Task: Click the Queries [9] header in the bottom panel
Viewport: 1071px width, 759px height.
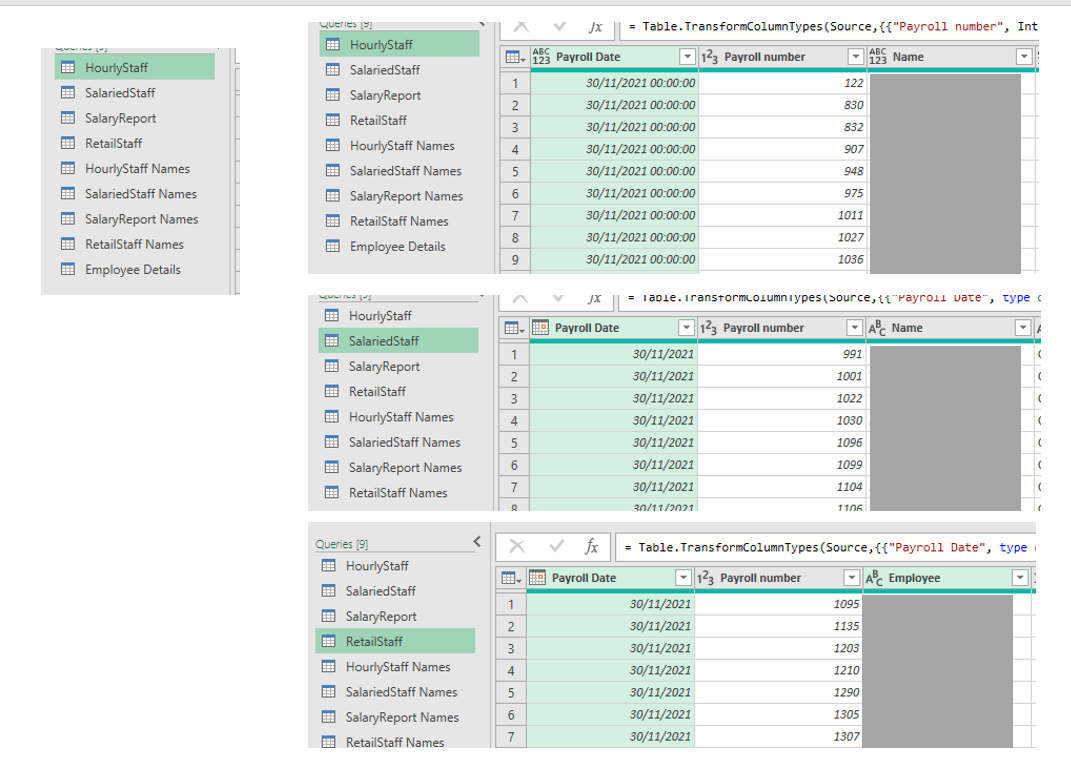Action: pyautogui.click(x=342, y=544)
